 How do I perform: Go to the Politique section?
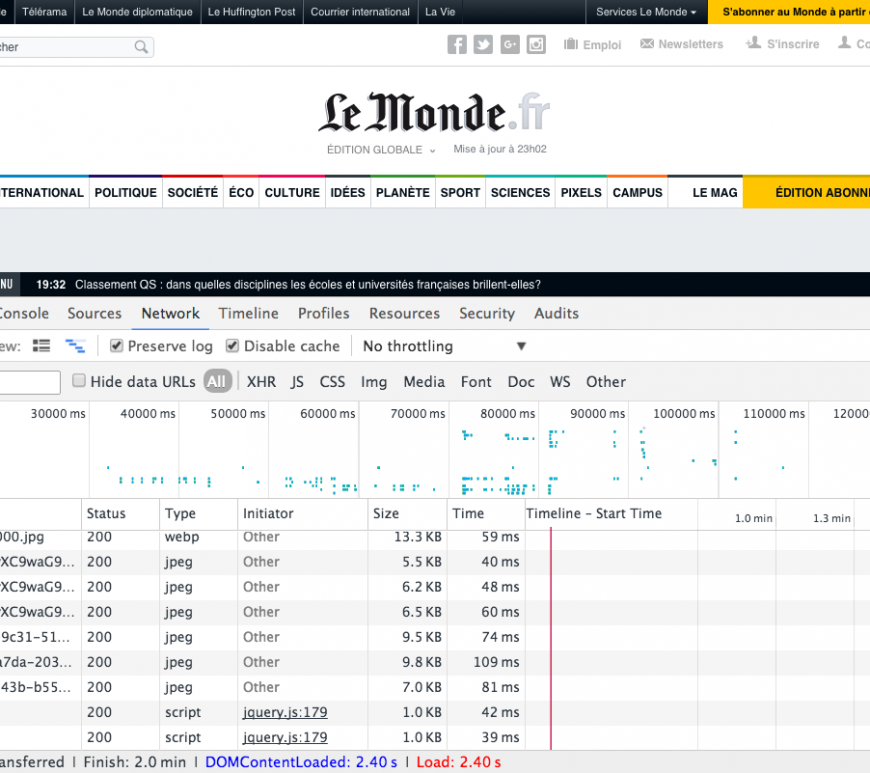pyautogui.click(x=125, y=193)
